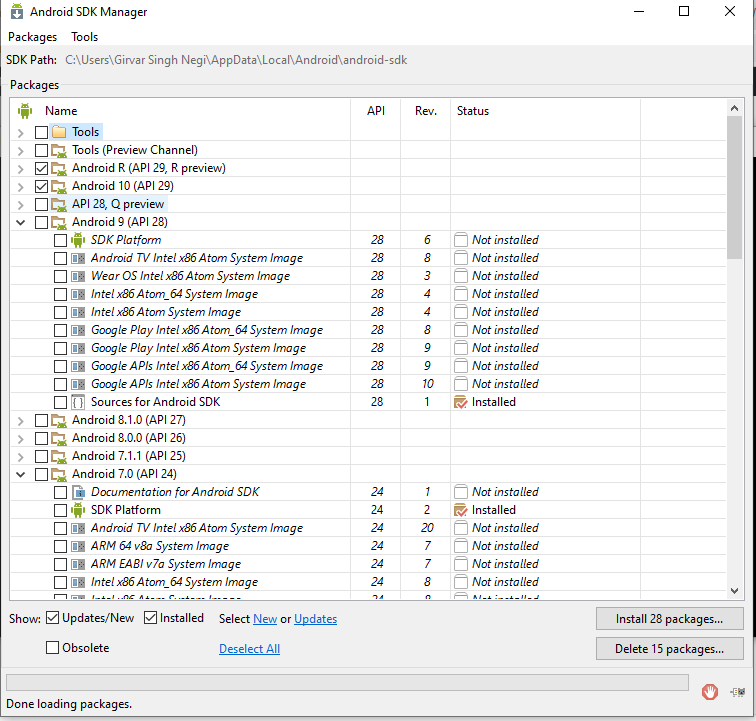
Task: Uncheck the Android R (API 29, R preview) checkbox
Action: [41, 168]
